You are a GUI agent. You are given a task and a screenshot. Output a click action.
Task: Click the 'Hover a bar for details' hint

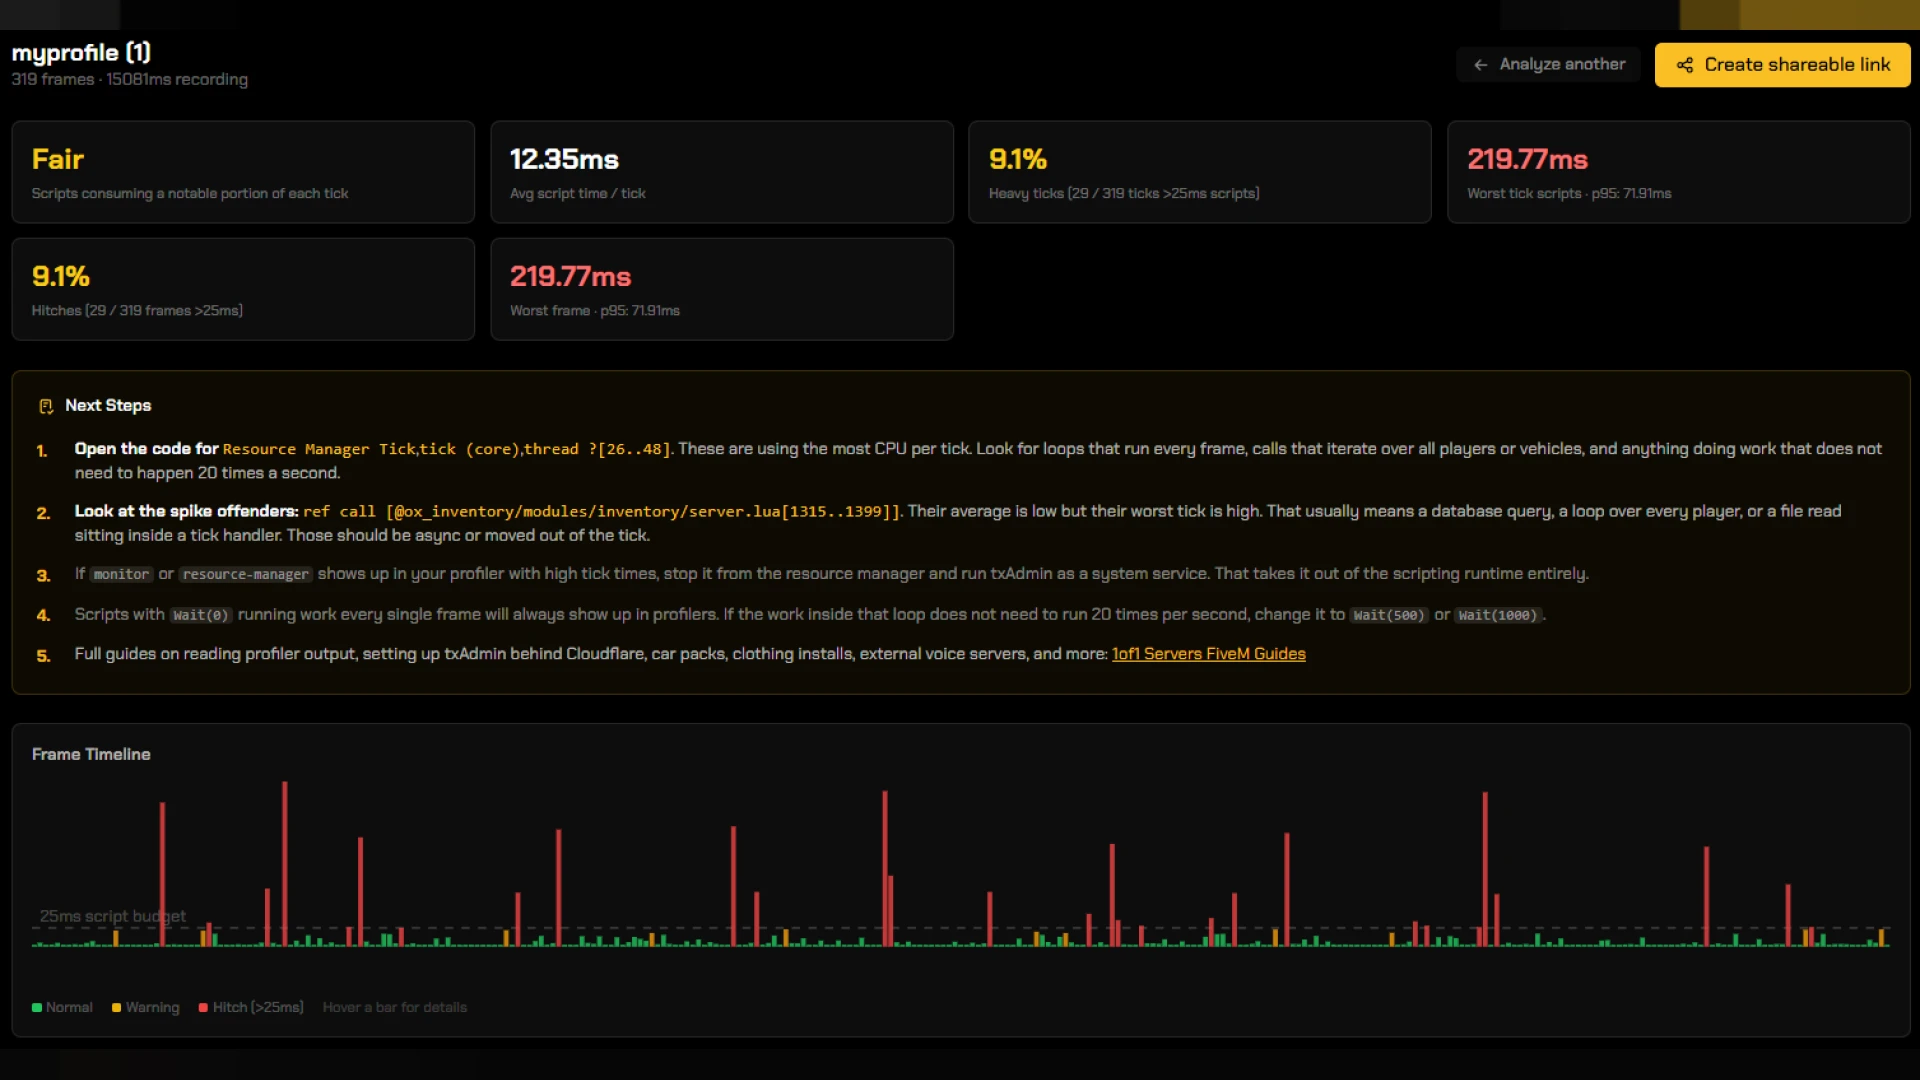[x=395, y=1008]
